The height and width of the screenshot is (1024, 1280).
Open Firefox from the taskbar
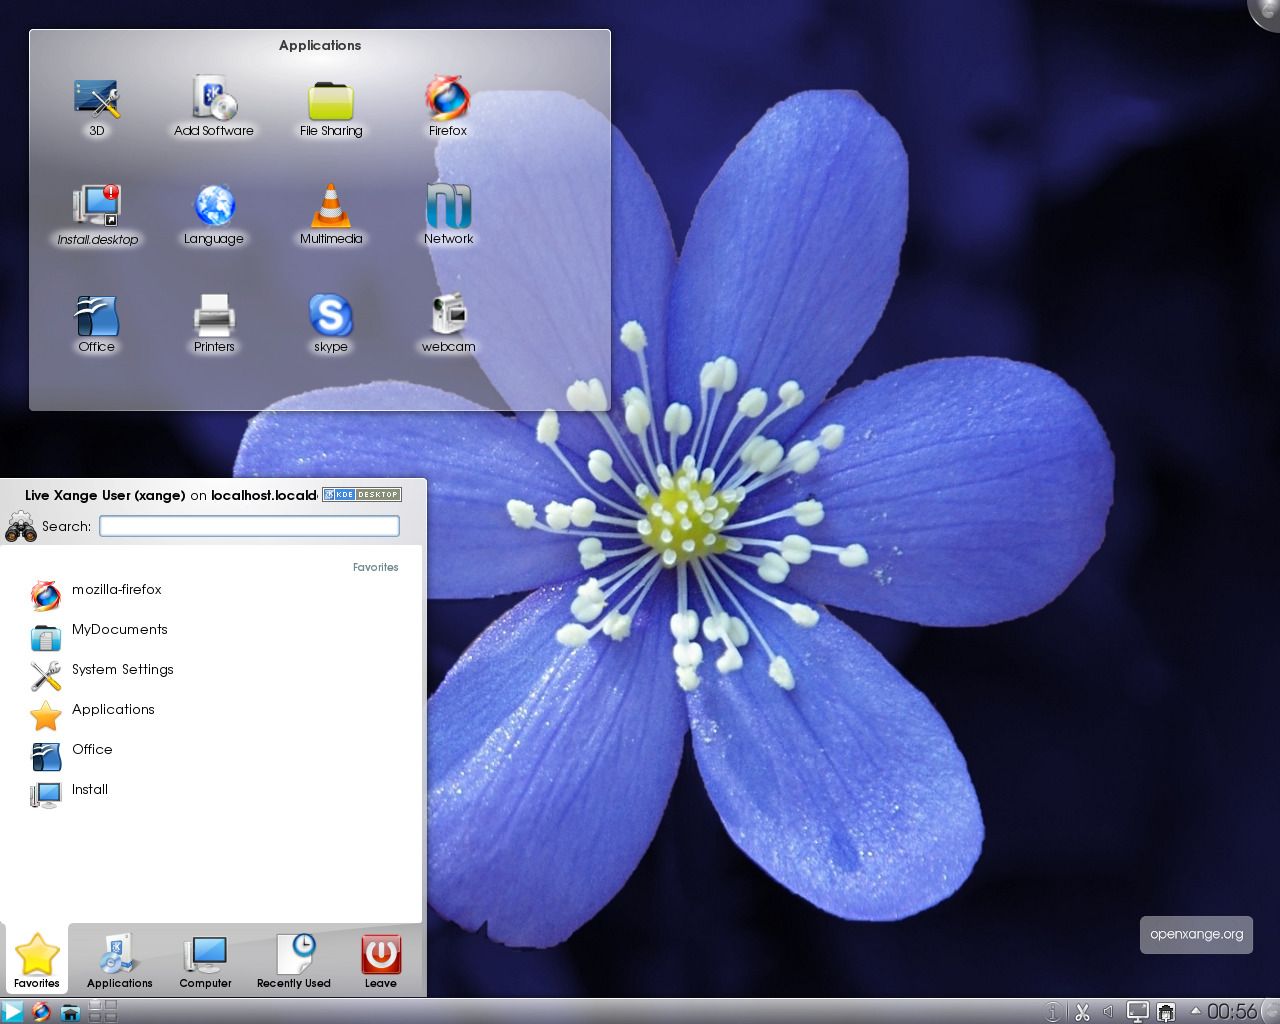[40, 1012]
